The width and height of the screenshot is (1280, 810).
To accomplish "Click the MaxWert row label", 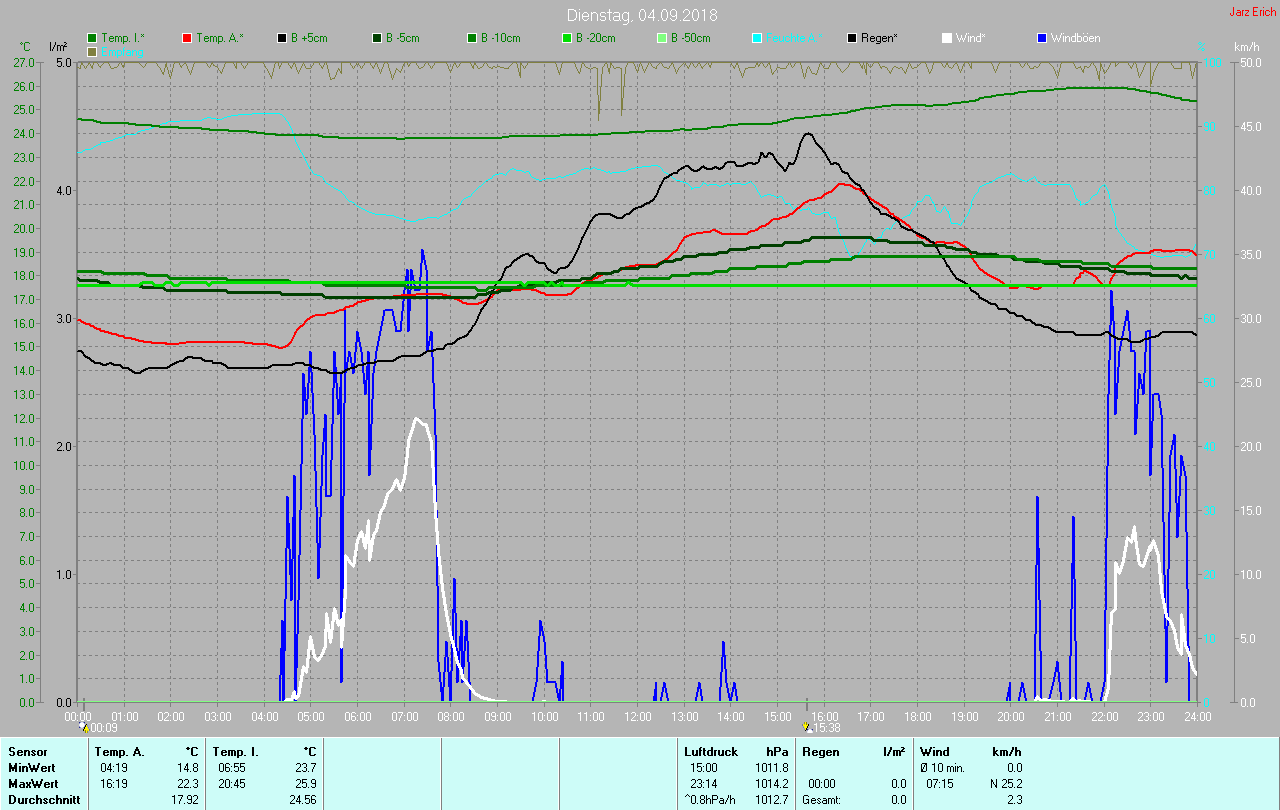I will 31,783.
